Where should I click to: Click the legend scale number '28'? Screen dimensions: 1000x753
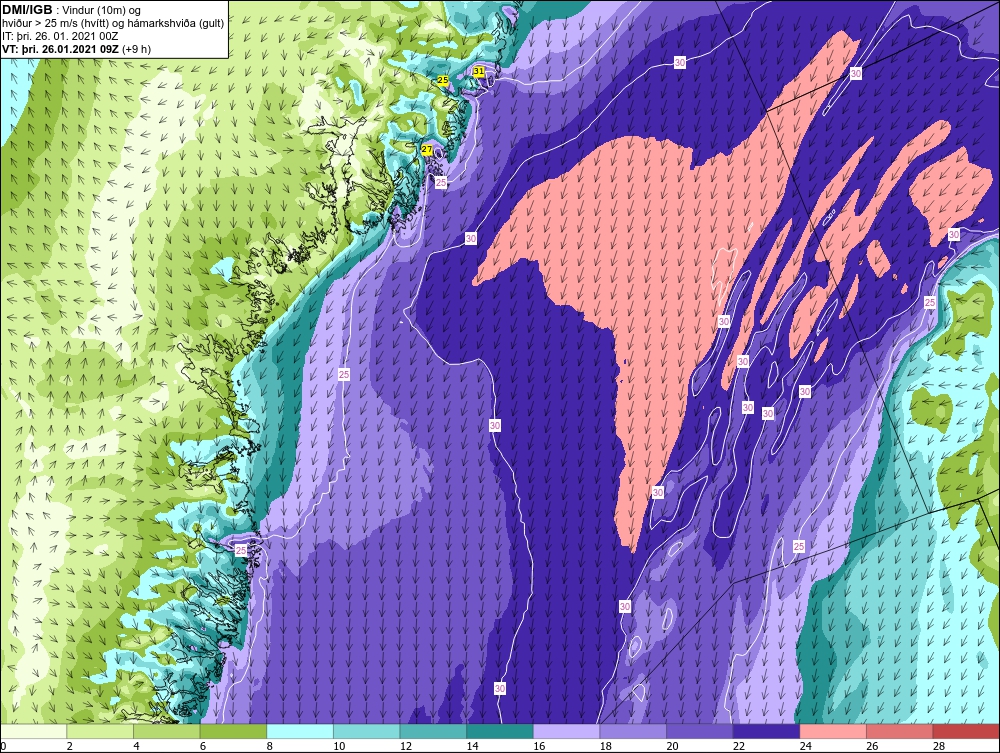939,746
